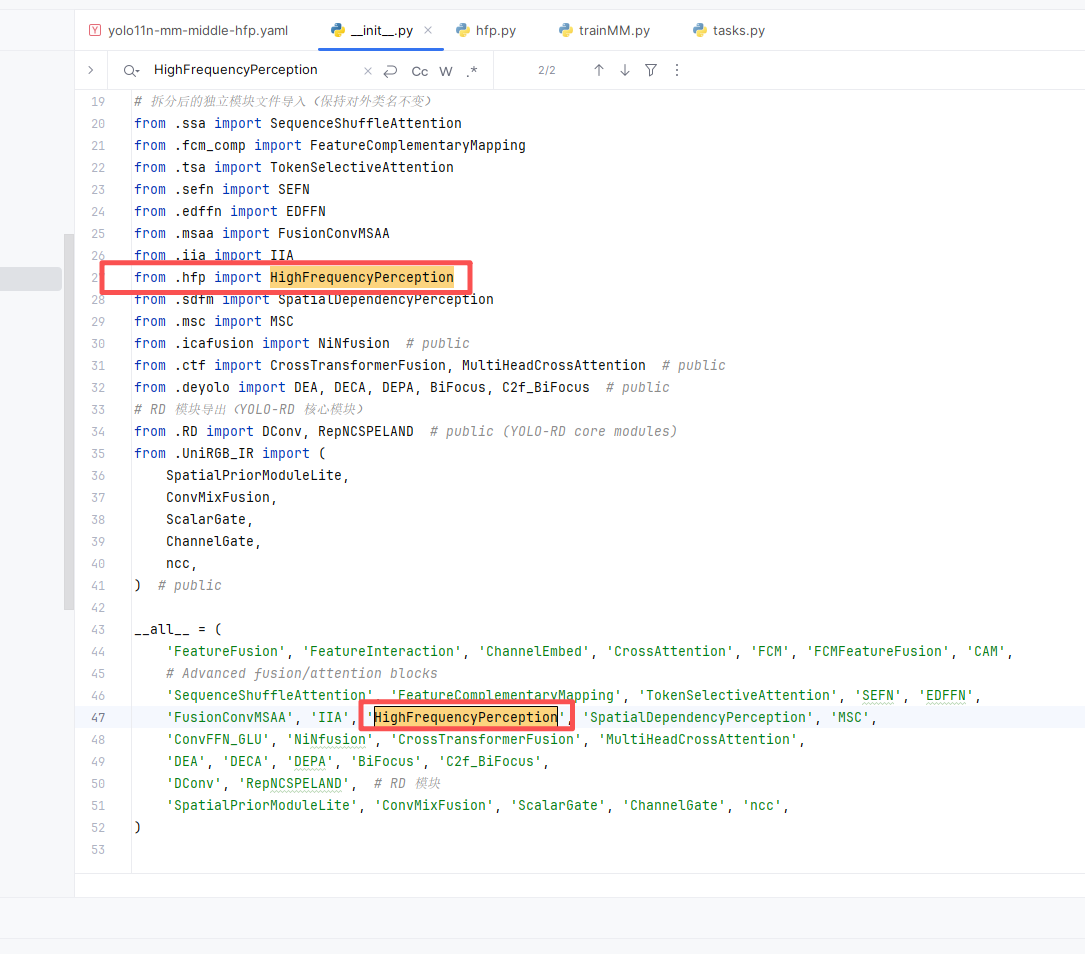Screen dimensions: 1085x954
Task: Switch to the hfp.py tab
Action: point(486,30)
